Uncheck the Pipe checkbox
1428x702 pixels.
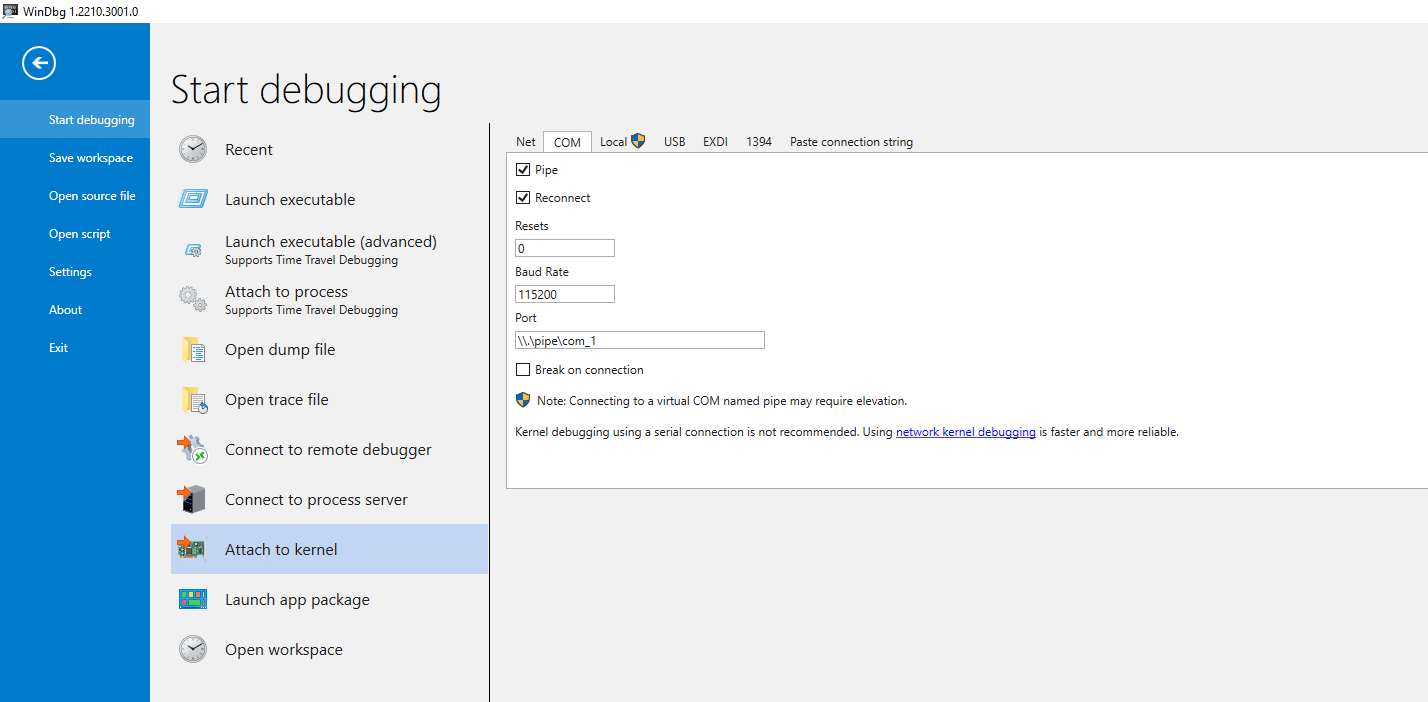(x=523, y=170)
